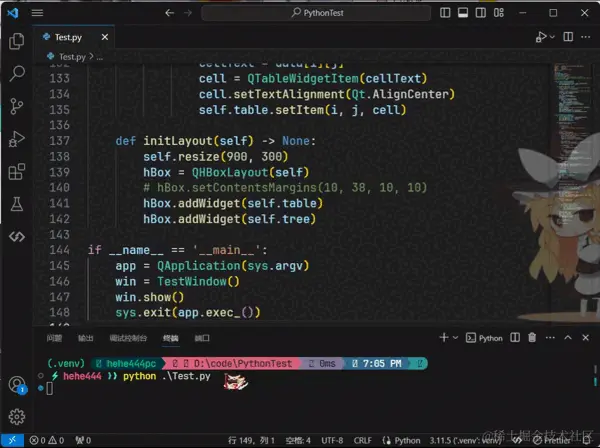Viewport: 600px width, 448px height.
Task: Open the Extensions view
Action: coord(17,171)
